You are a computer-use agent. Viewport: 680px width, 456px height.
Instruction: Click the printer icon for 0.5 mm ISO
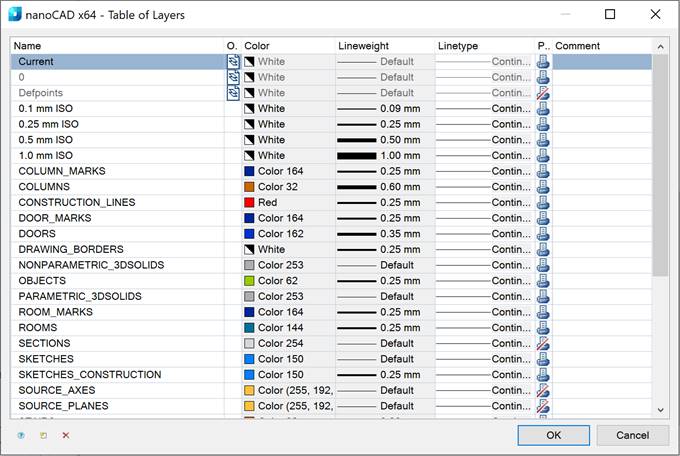[543, 140]
